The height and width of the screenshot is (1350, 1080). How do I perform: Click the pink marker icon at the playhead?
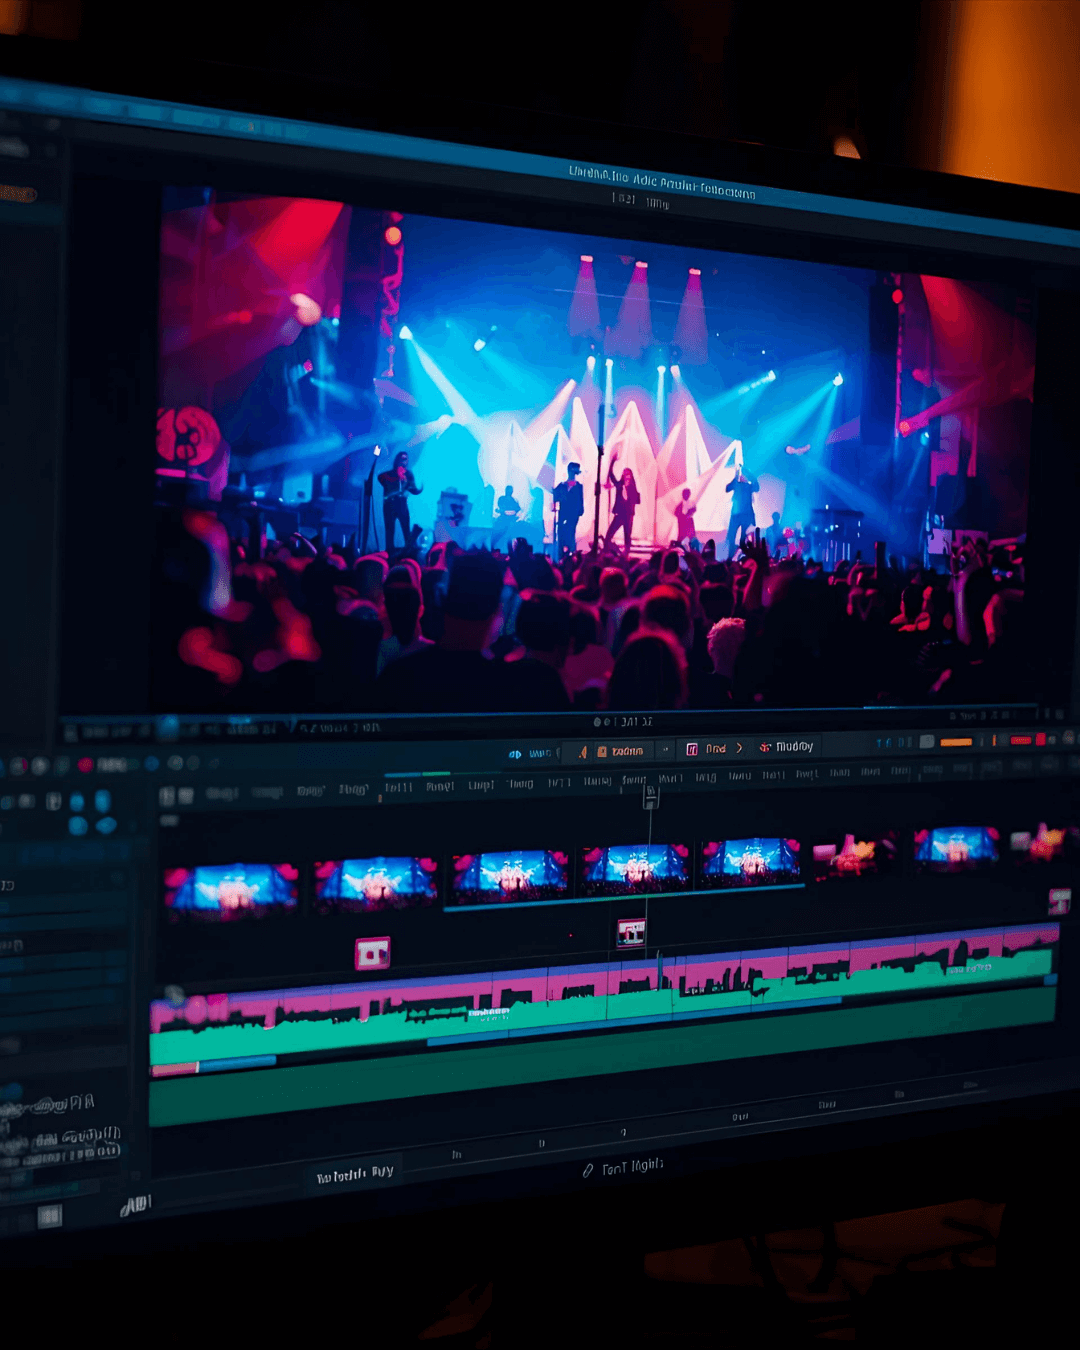tap(631, 933)
